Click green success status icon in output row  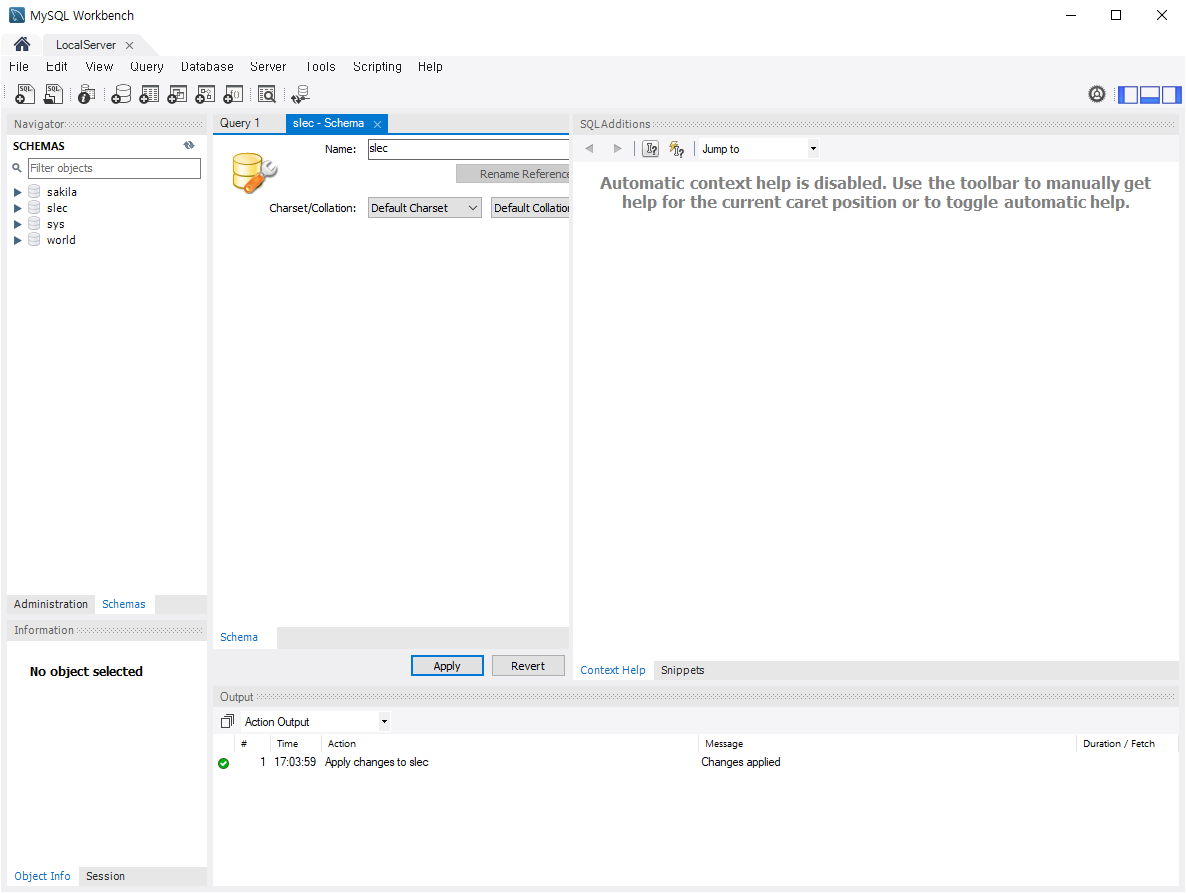coord(223,763)
